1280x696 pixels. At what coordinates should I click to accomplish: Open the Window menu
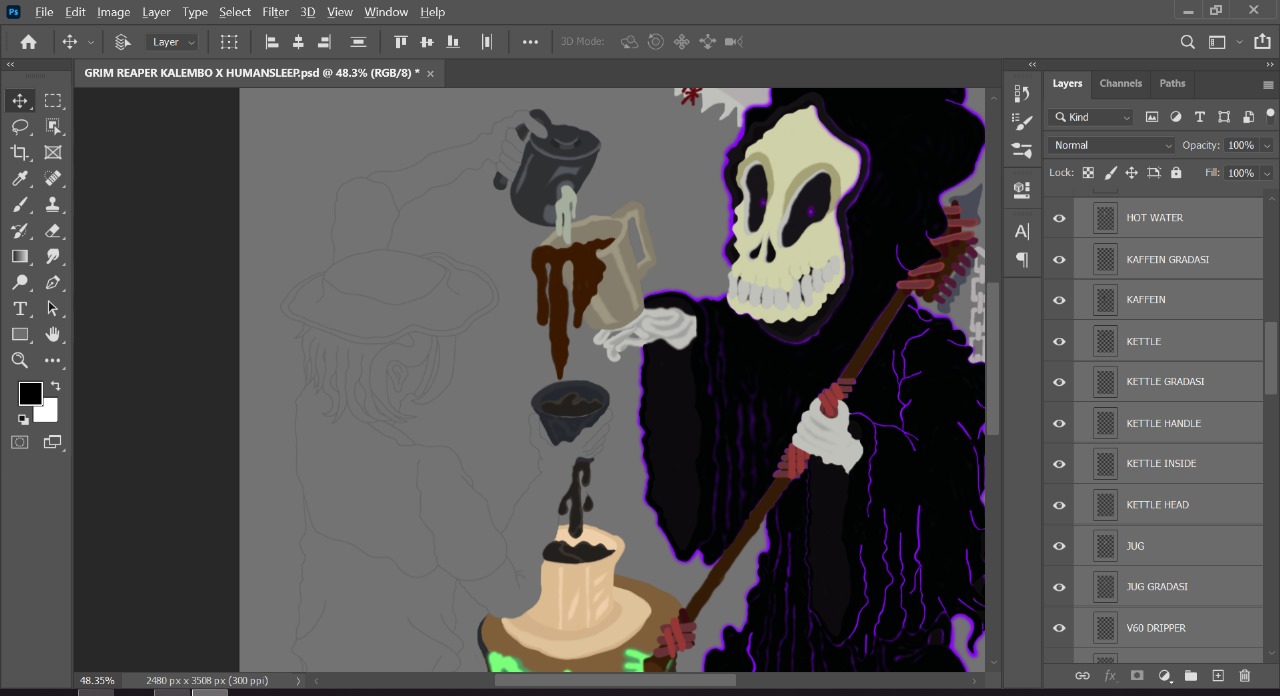point(386,12)
